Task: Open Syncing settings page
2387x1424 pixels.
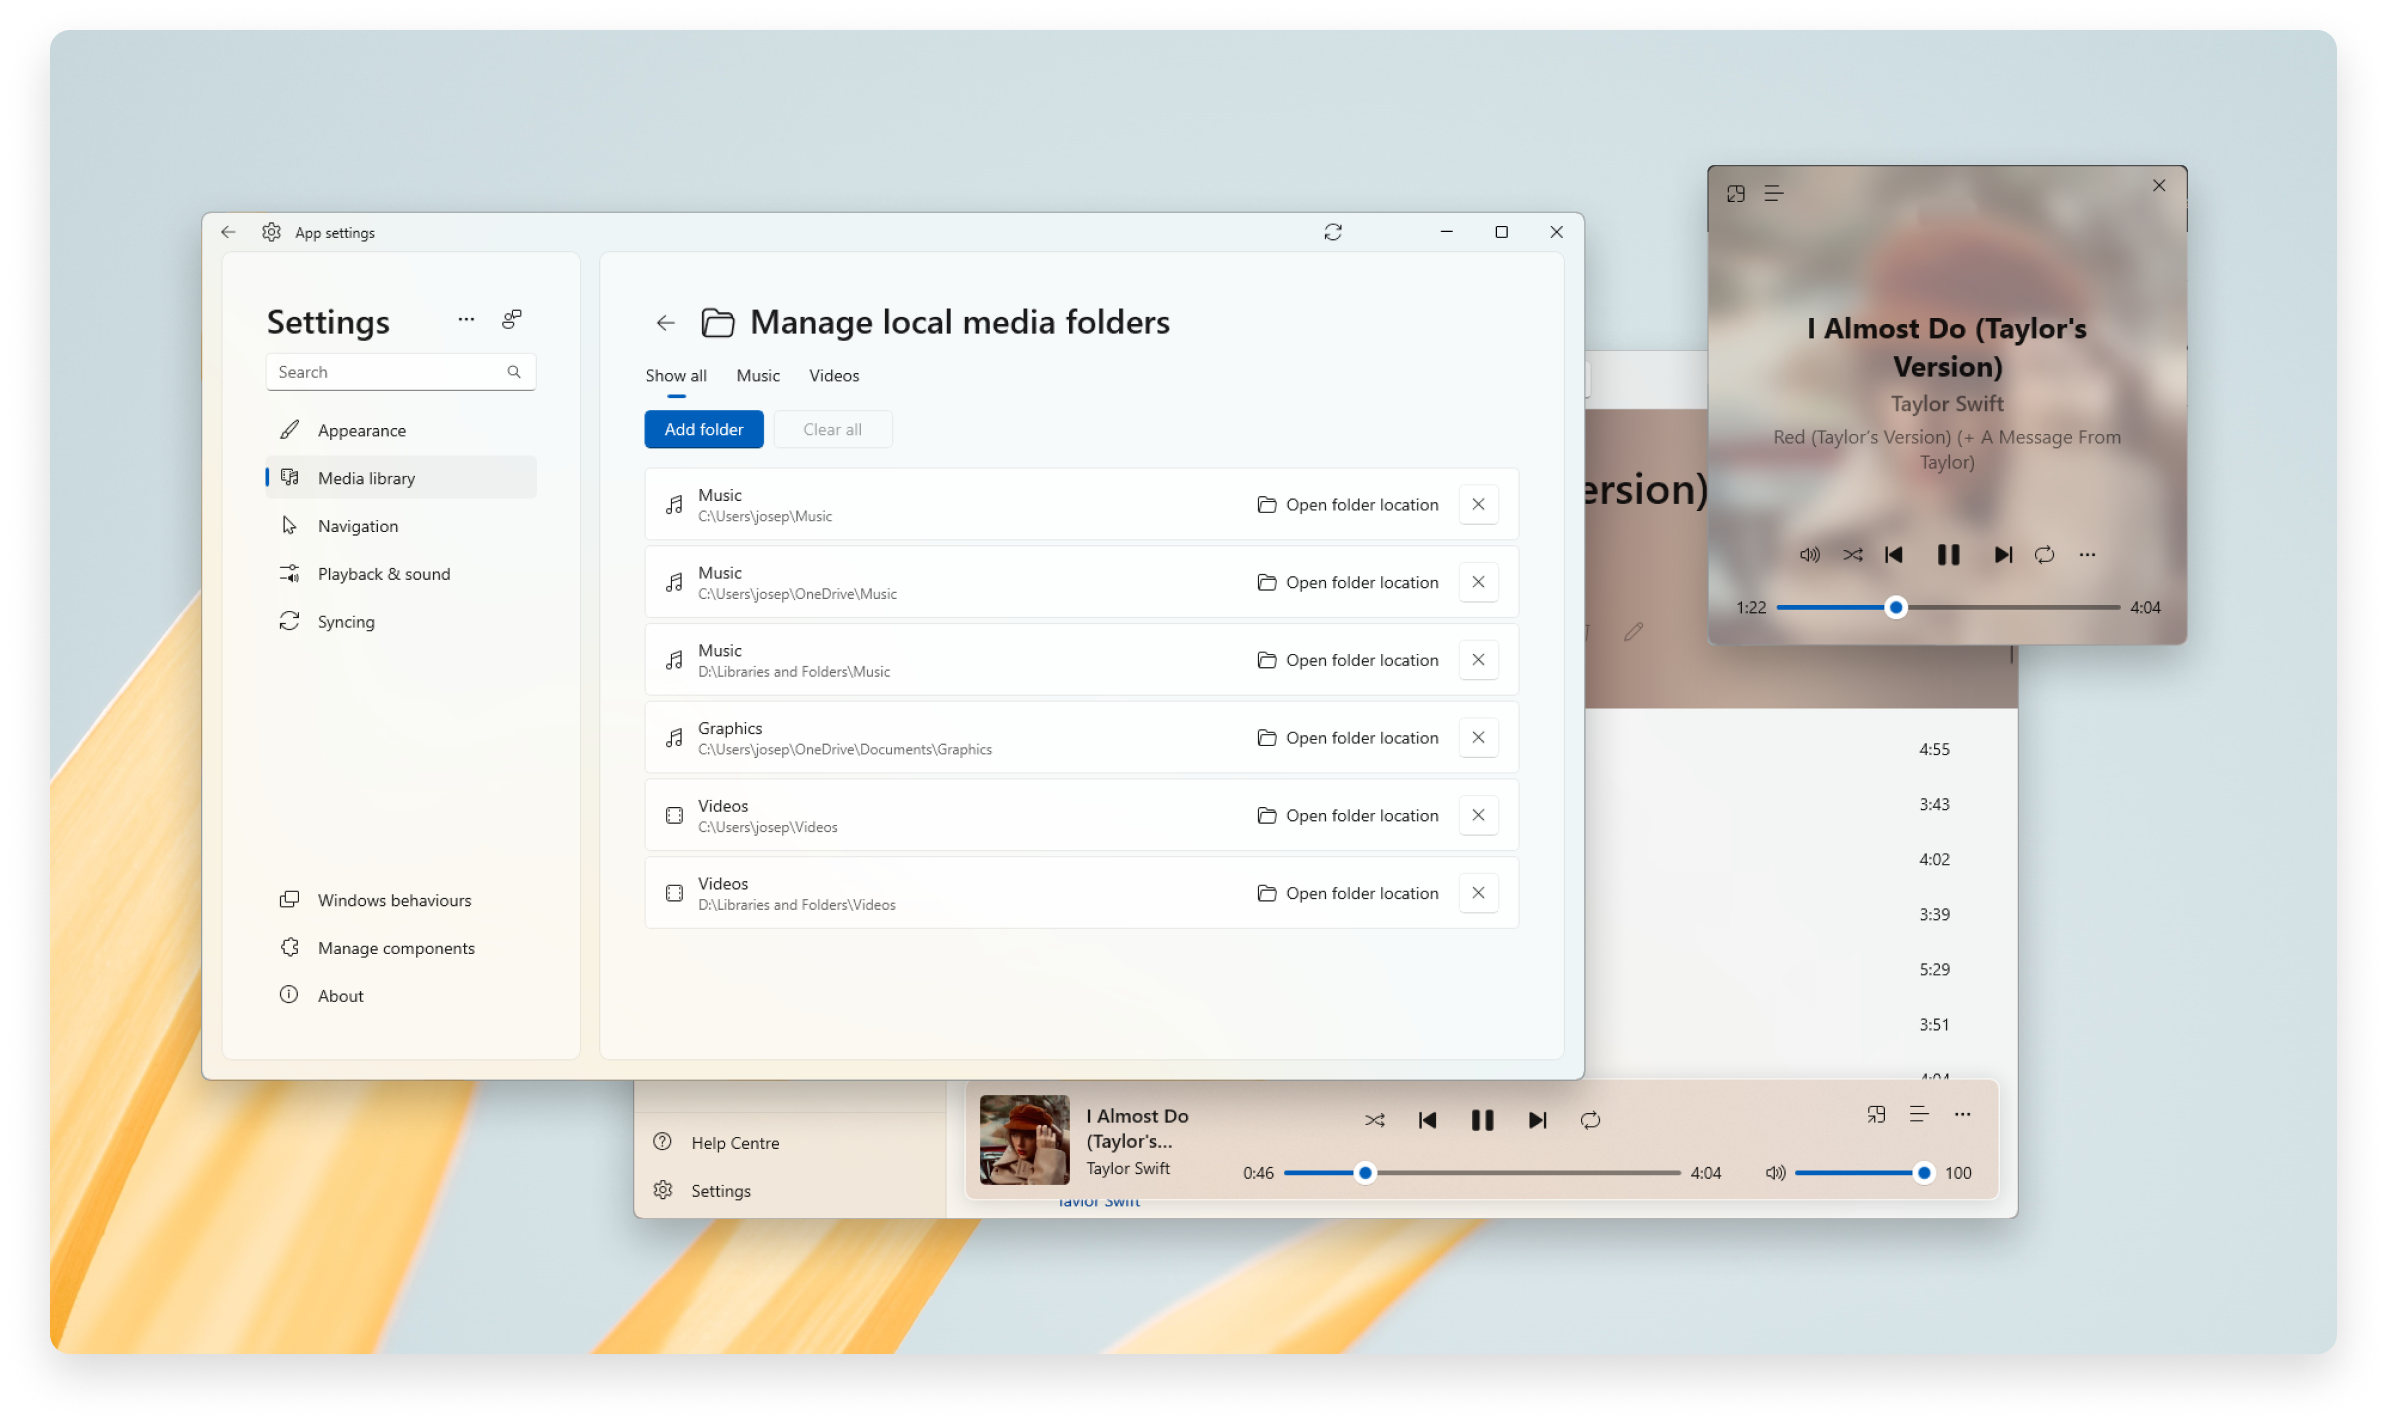Action: coord(400,622)
